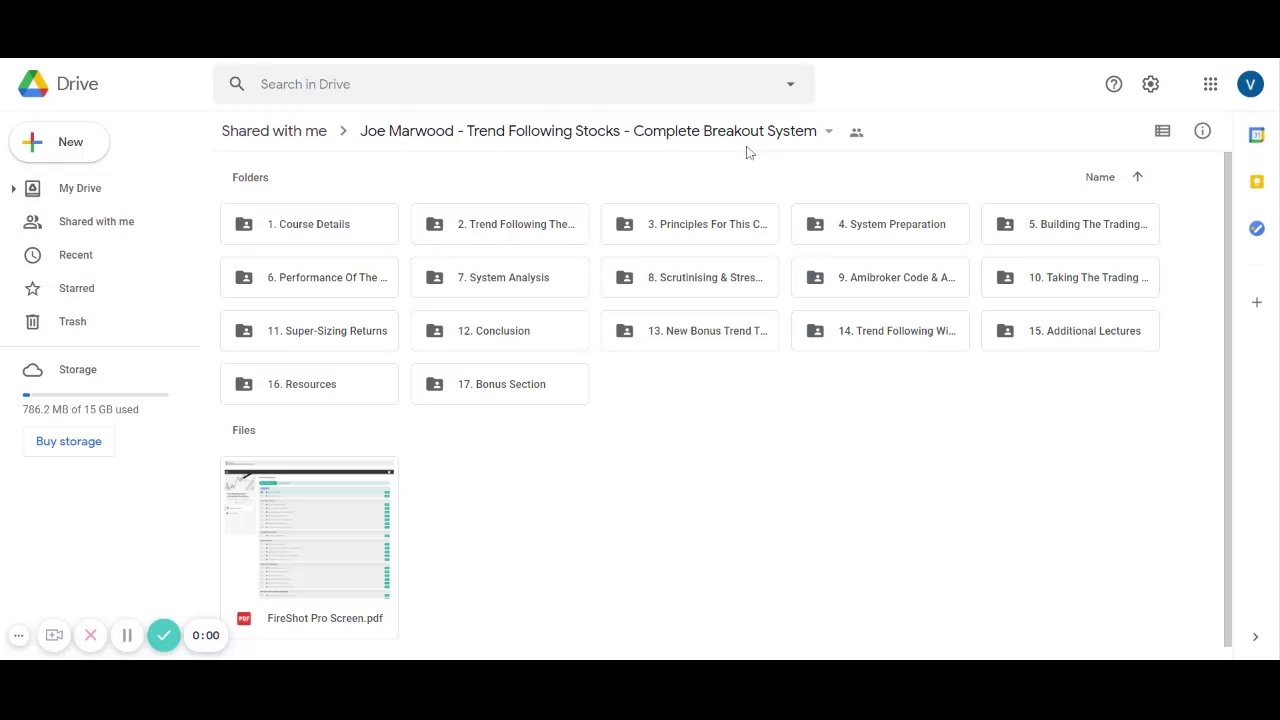Open Starred in sidebar

pyautogui.click(x=76, y=288)
